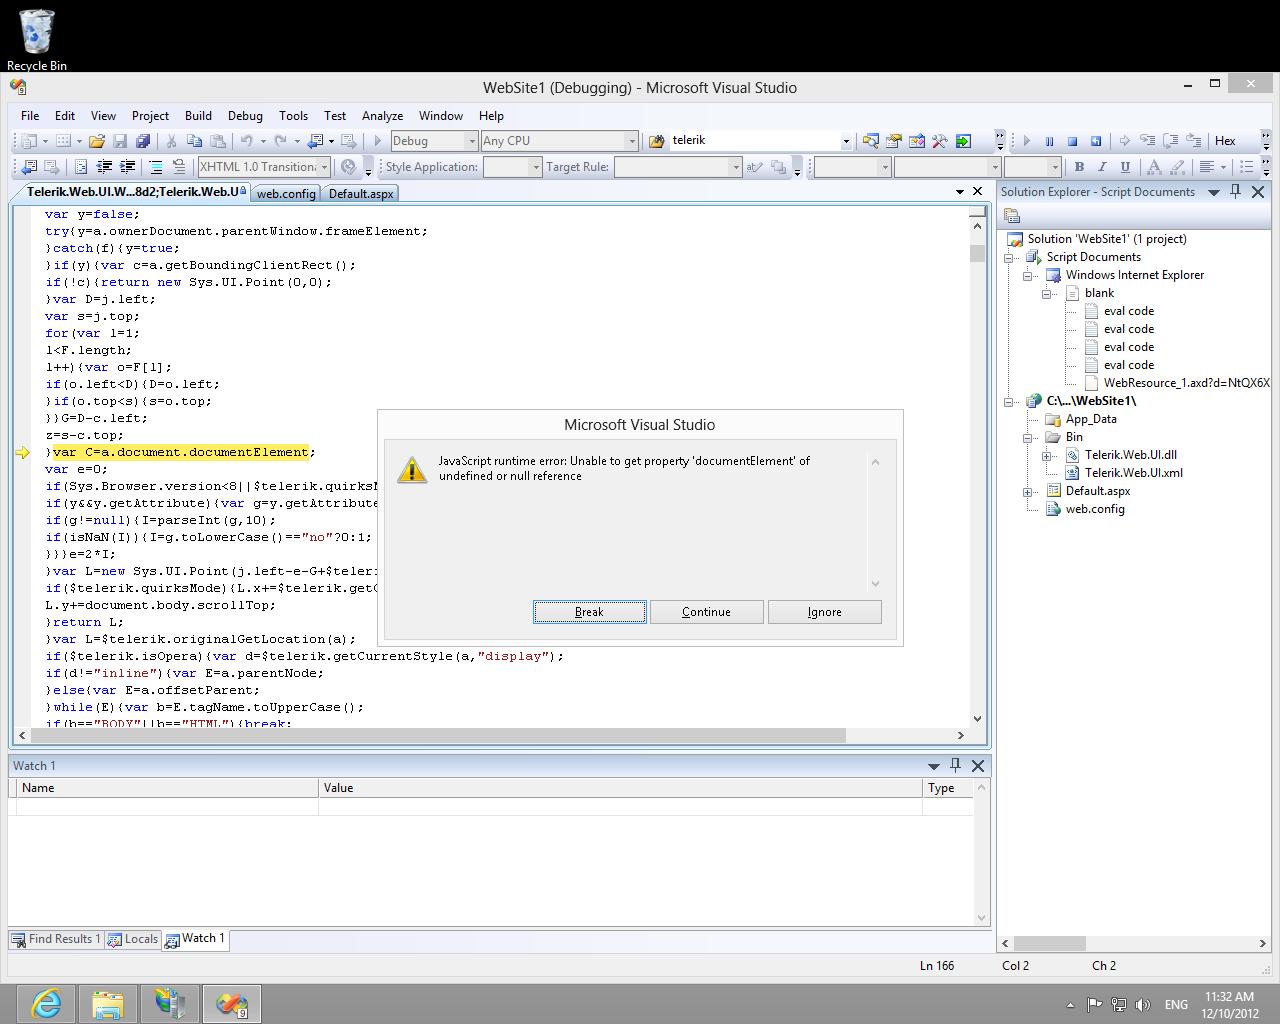1280x1024 pixels.
Task: Click the Save All toolbar icon
Action: point(142,141)
